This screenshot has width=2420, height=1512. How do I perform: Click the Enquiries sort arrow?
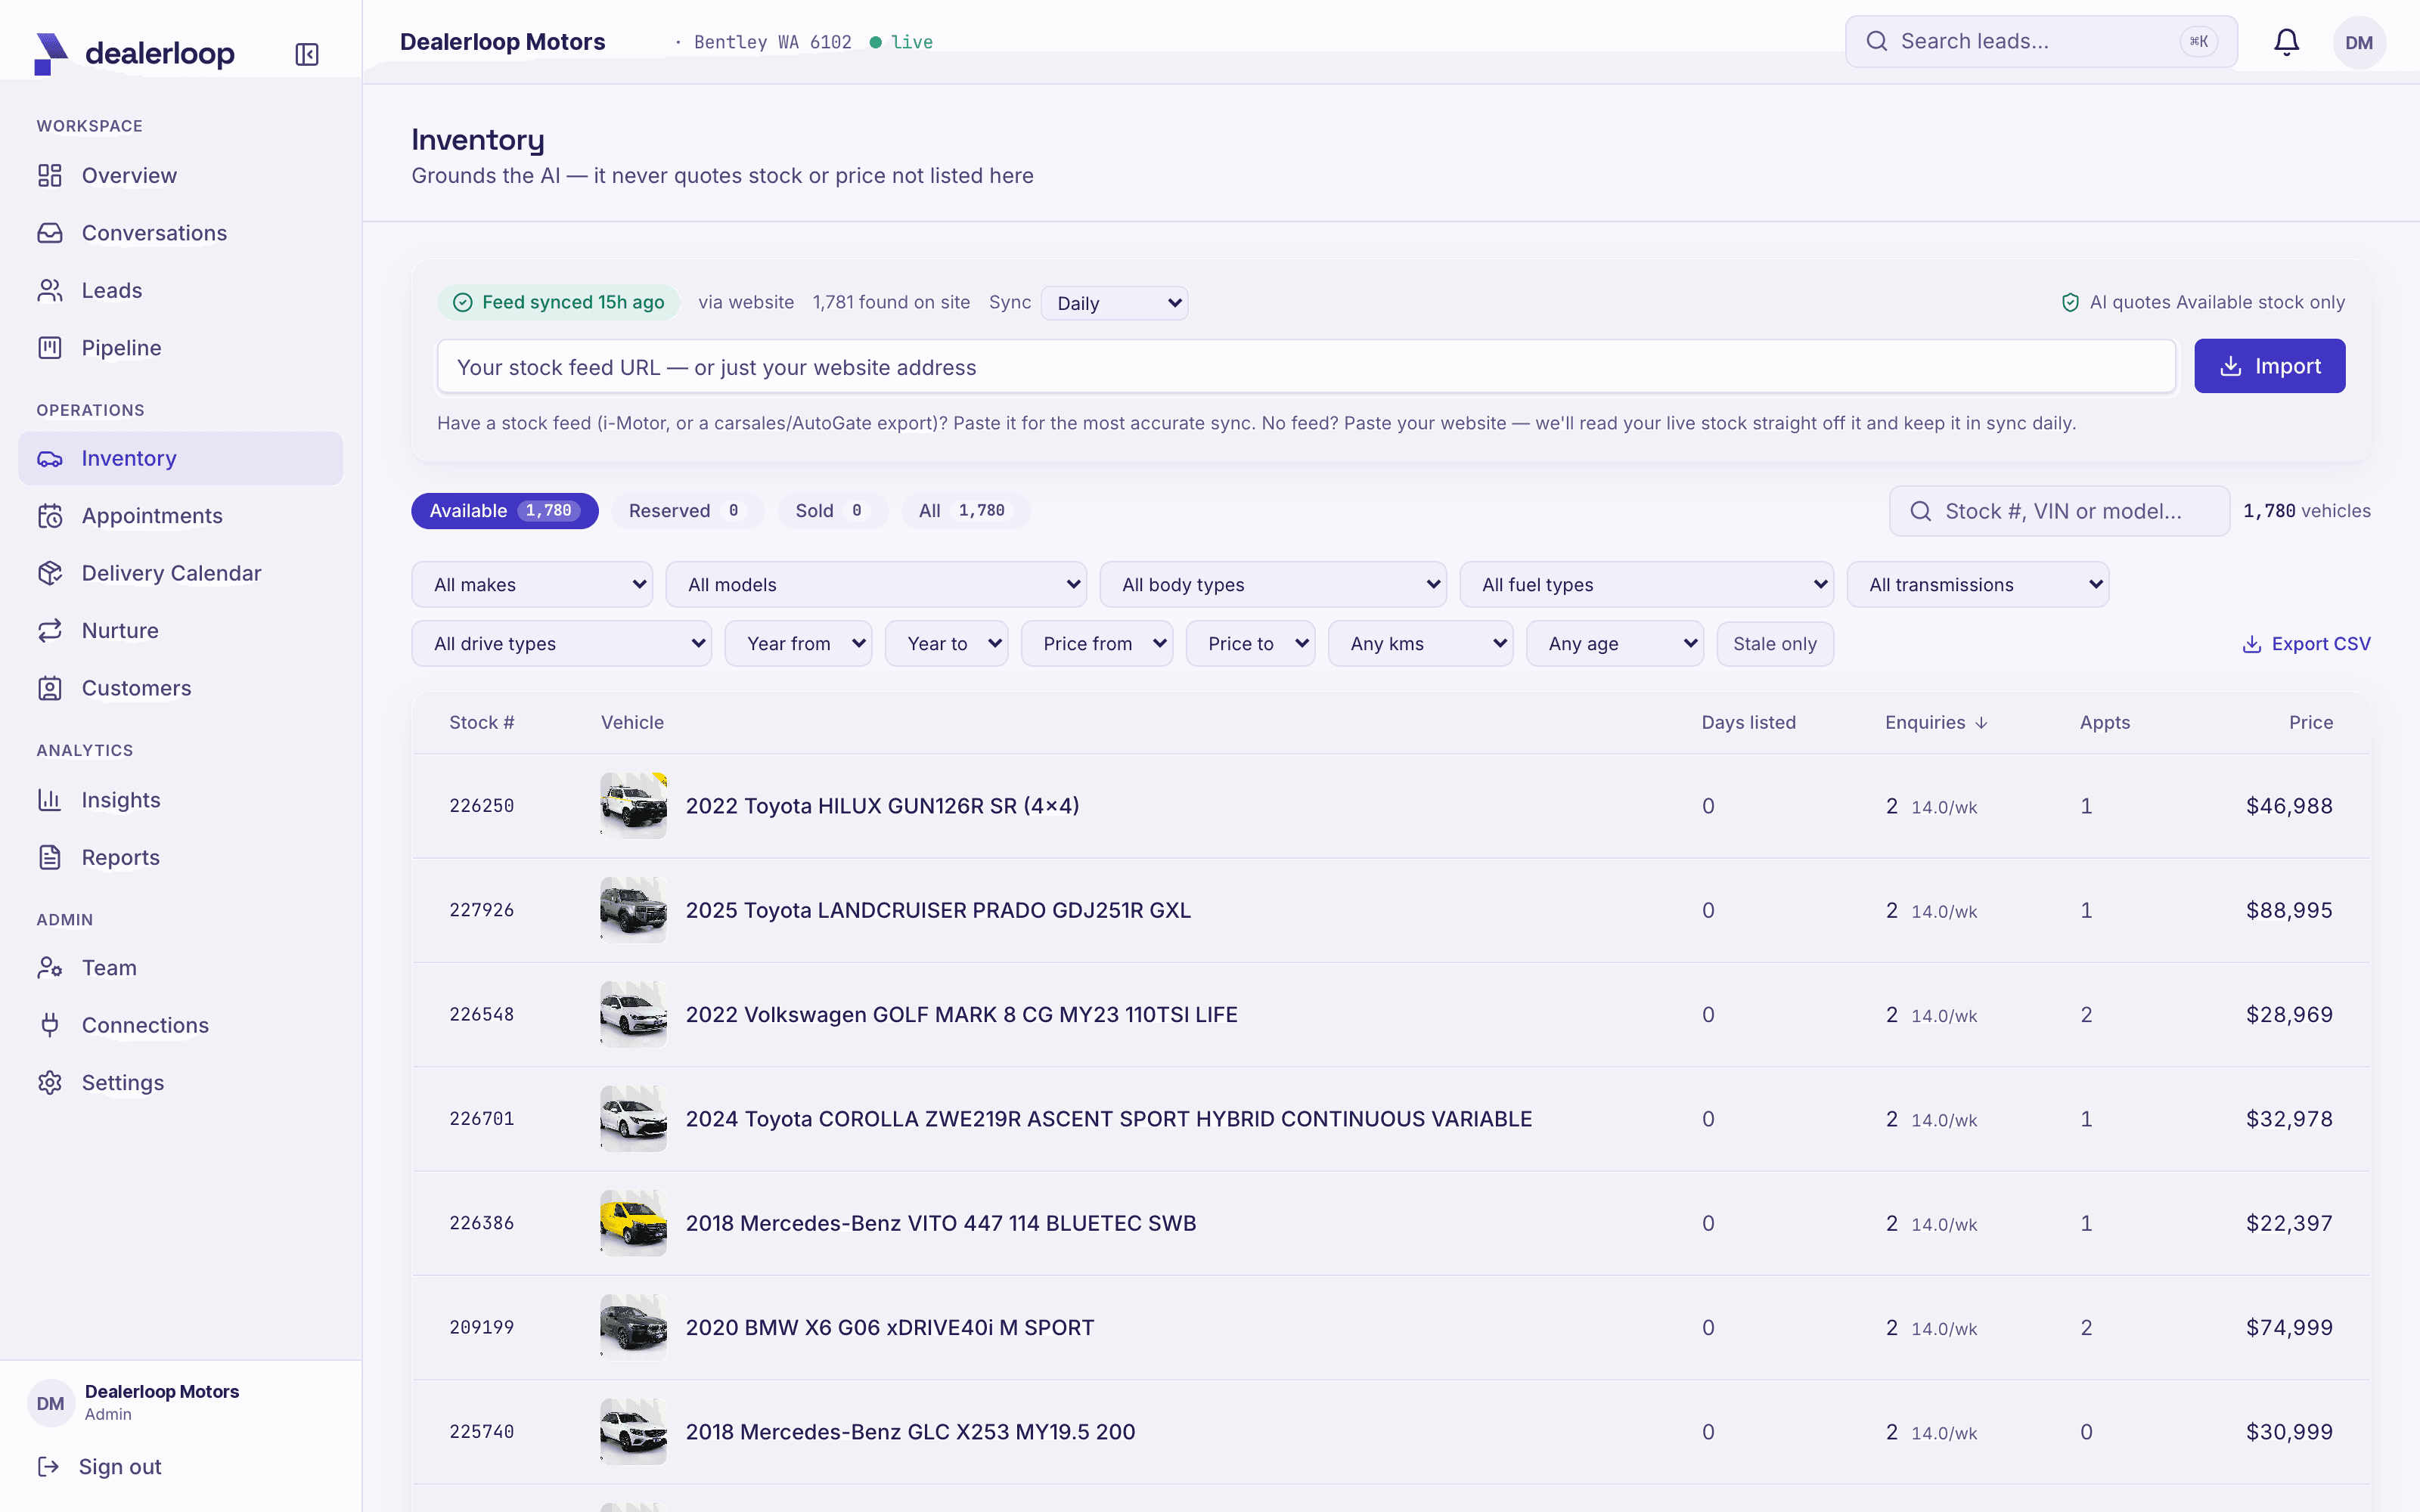tap(1981, 723)
